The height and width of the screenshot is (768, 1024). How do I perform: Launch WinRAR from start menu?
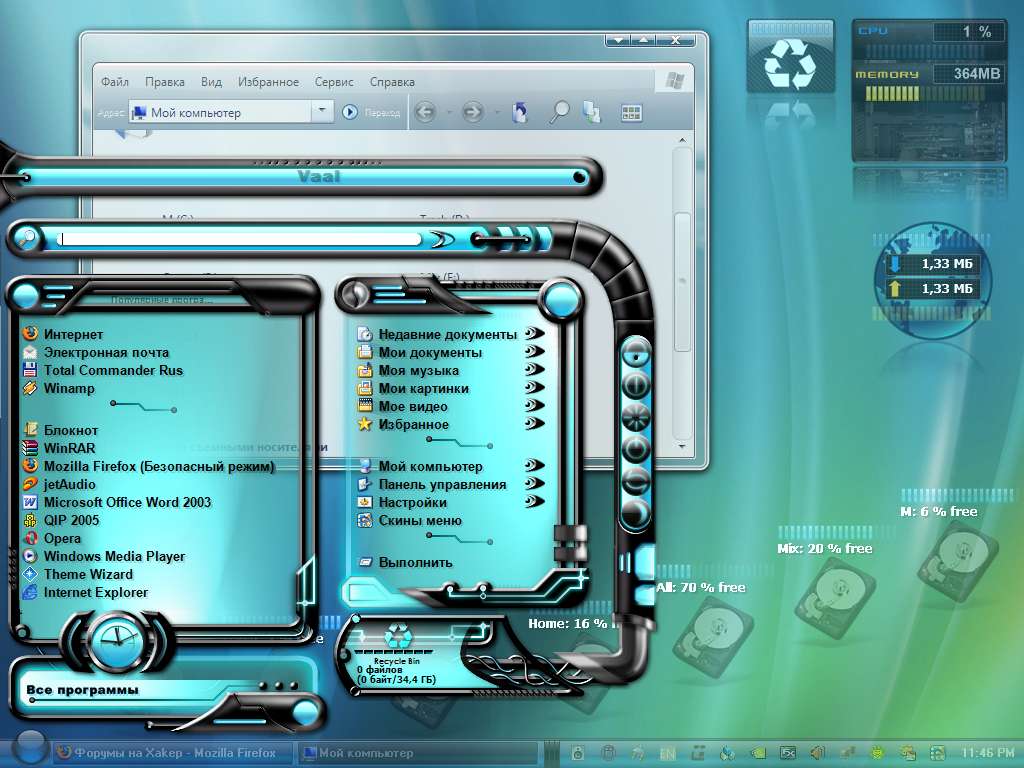click(x=59, y=449)
